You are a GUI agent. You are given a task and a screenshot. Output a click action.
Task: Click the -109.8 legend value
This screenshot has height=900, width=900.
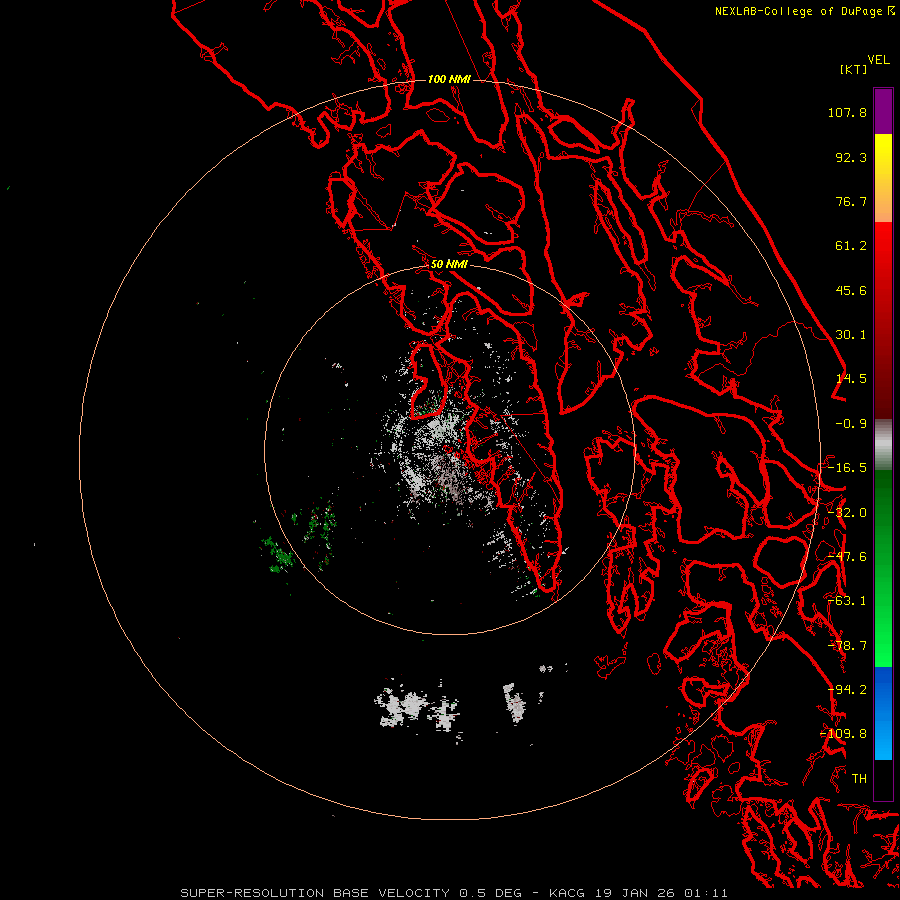coord(844,734)
